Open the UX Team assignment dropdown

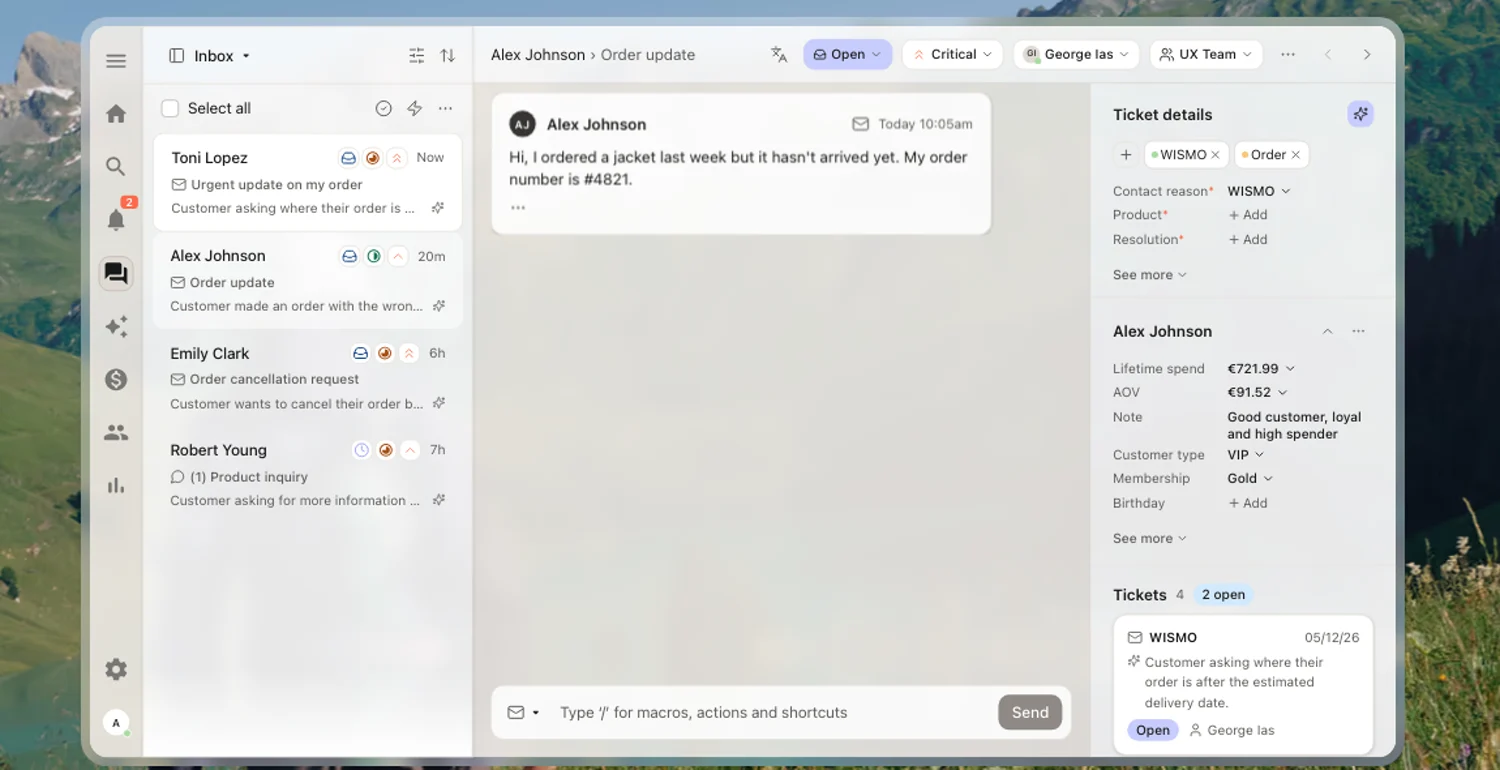(x=1206, y=55)
